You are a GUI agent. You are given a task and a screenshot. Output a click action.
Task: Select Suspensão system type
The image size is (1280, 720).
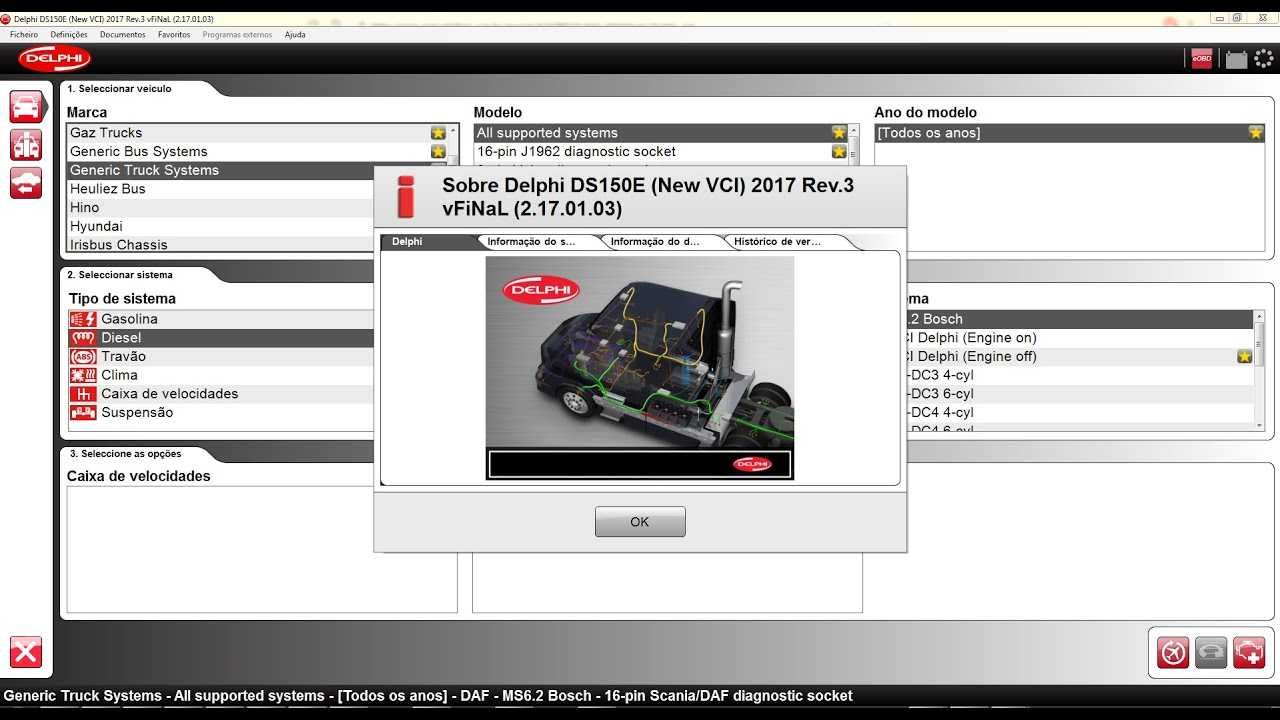click(x=221, y=412)
